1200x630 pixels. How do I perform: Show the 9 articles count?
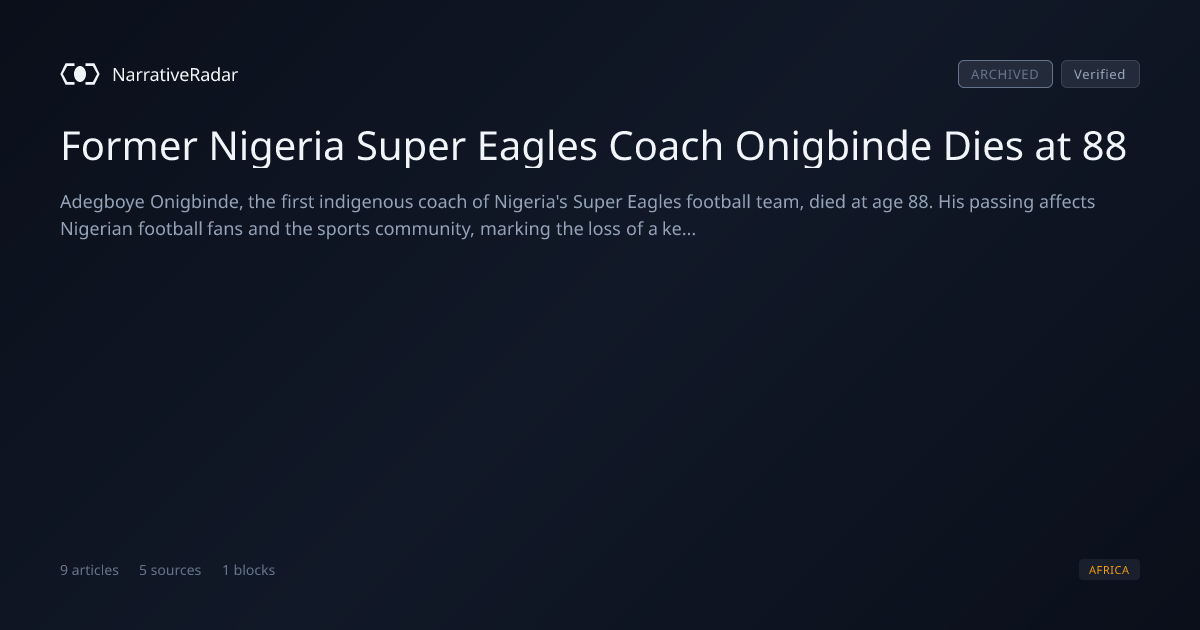click(89, 570)
